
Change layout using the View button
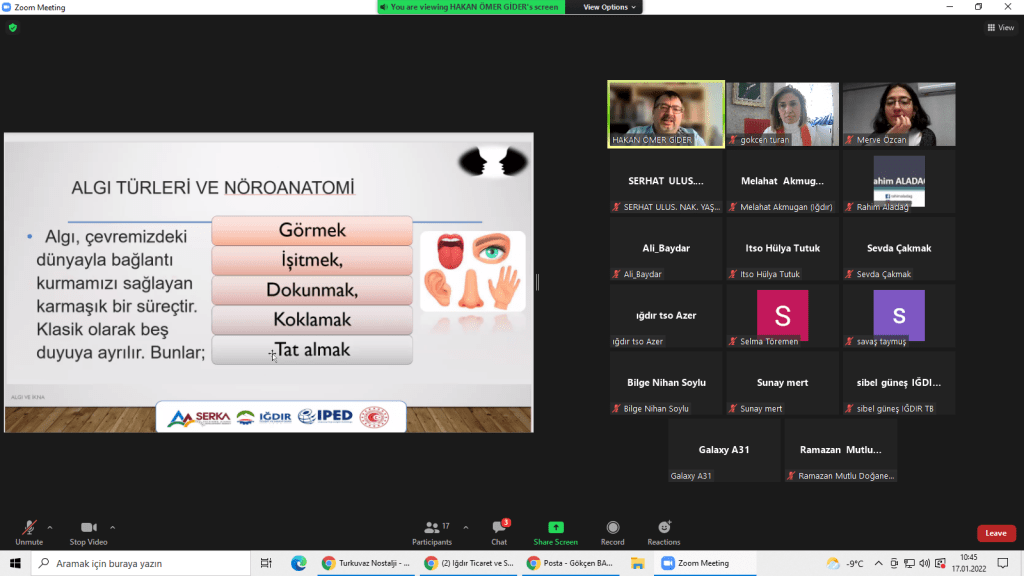tap(1000, 28)
